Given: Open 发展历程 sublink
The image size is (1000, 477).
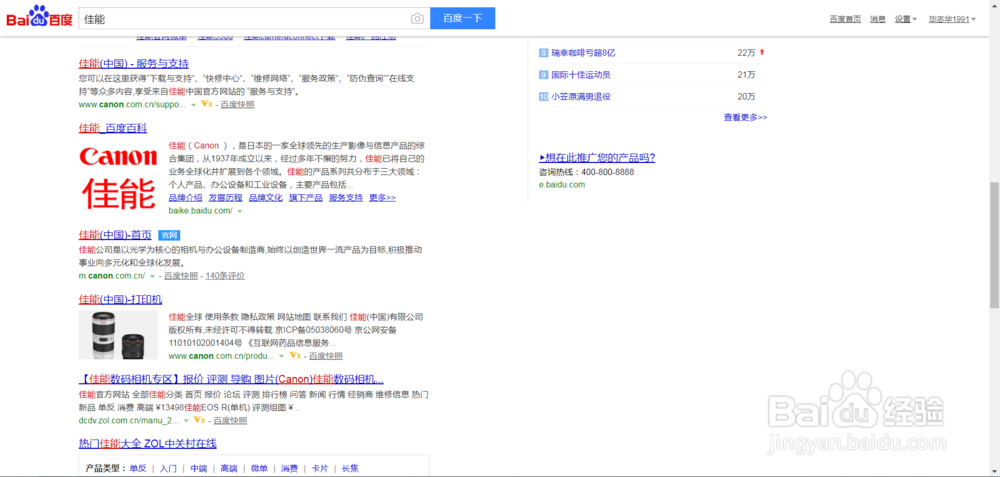Looking at the screenshot, I should (226, 198).
